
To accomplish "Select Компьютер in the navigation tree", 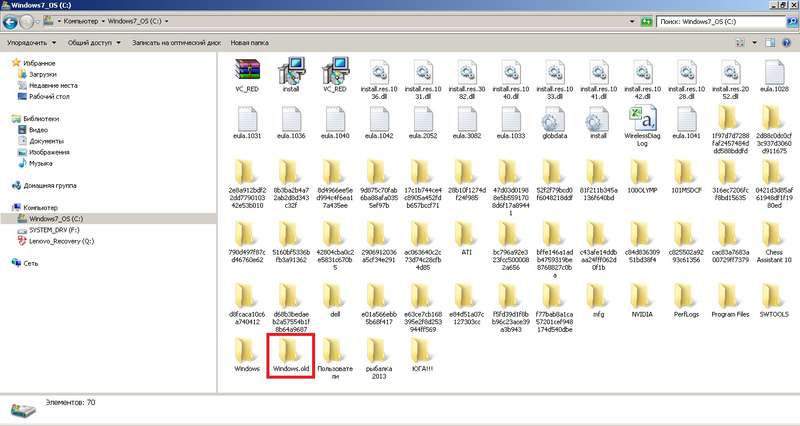I will (40, 208).
